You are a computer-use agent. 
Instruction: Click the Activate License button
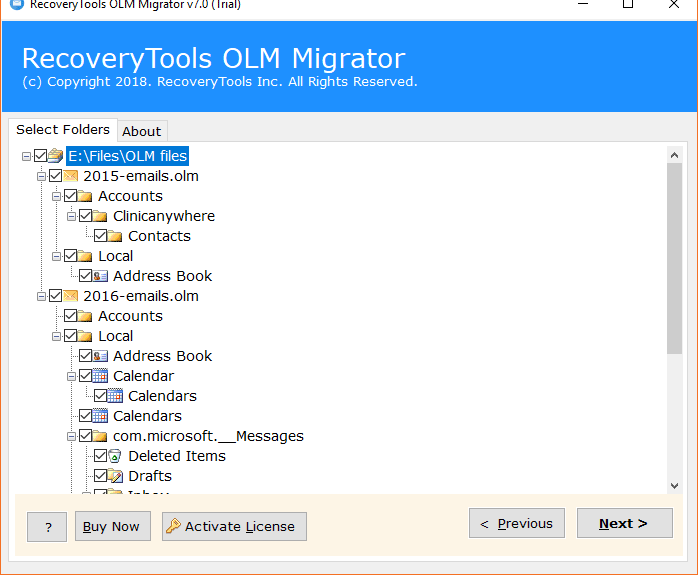coord(234,526)
